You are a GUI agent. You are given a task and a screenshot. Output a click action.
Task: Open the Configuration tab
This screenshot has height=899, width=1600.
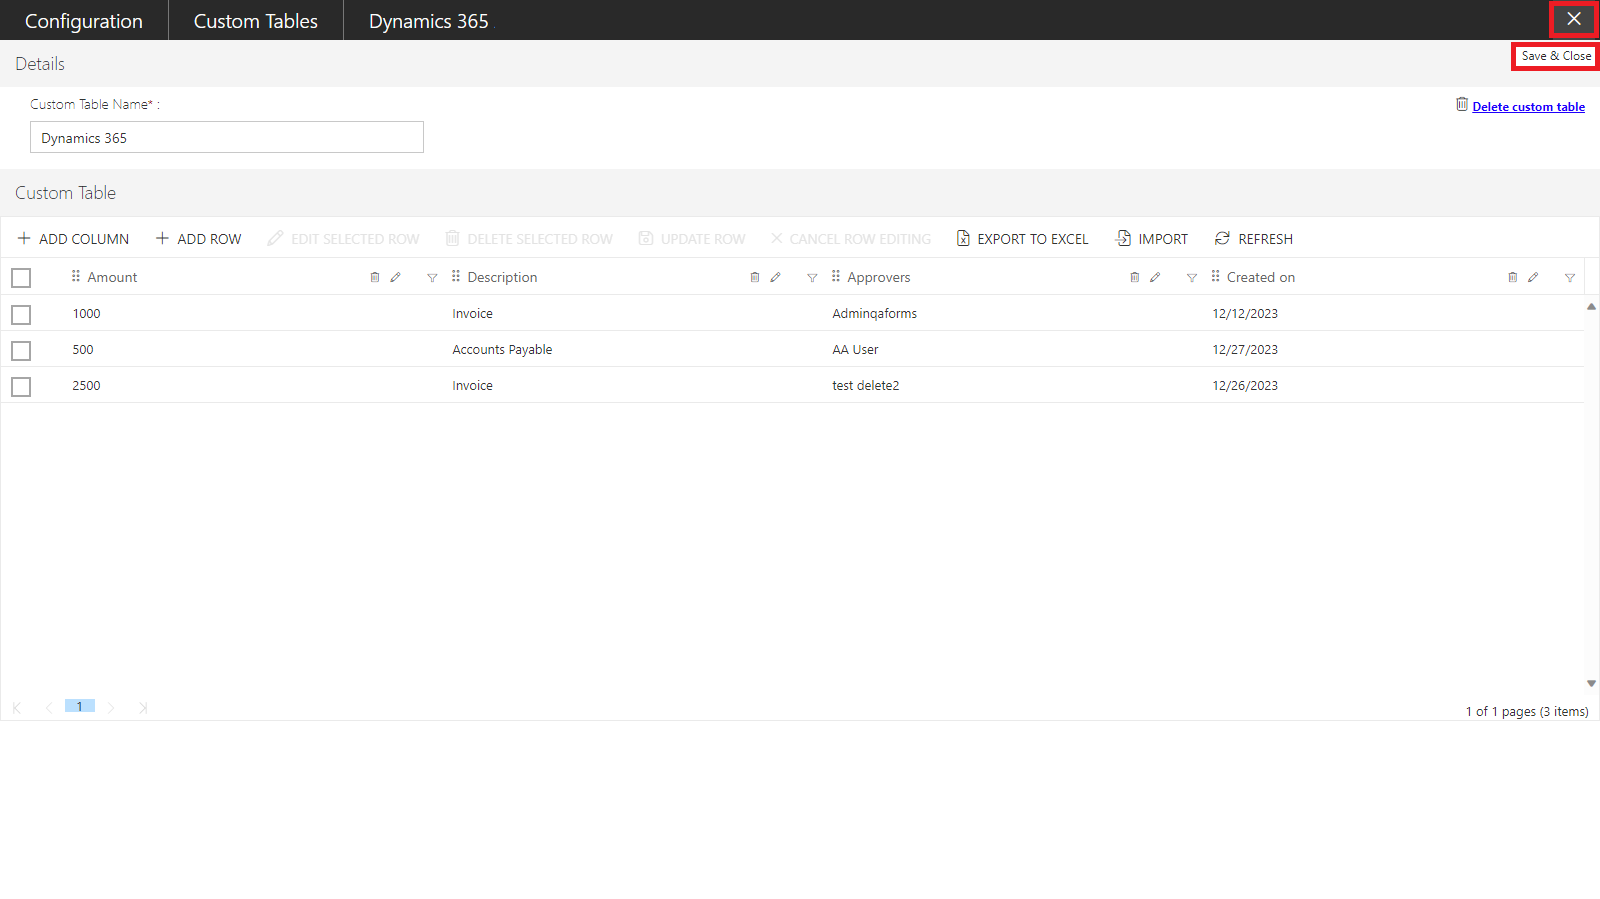click(x=84, y=21)
